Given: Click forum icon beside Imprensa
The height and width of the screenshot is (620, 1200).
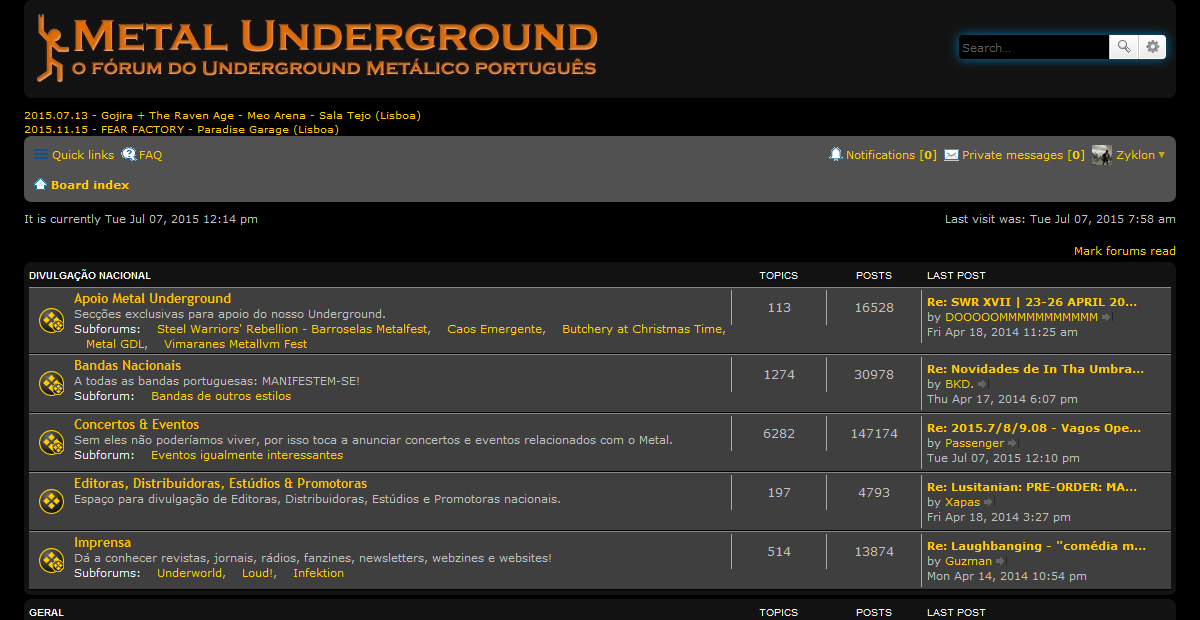Looking at the screenshot, I should click(x=52, y=559).
